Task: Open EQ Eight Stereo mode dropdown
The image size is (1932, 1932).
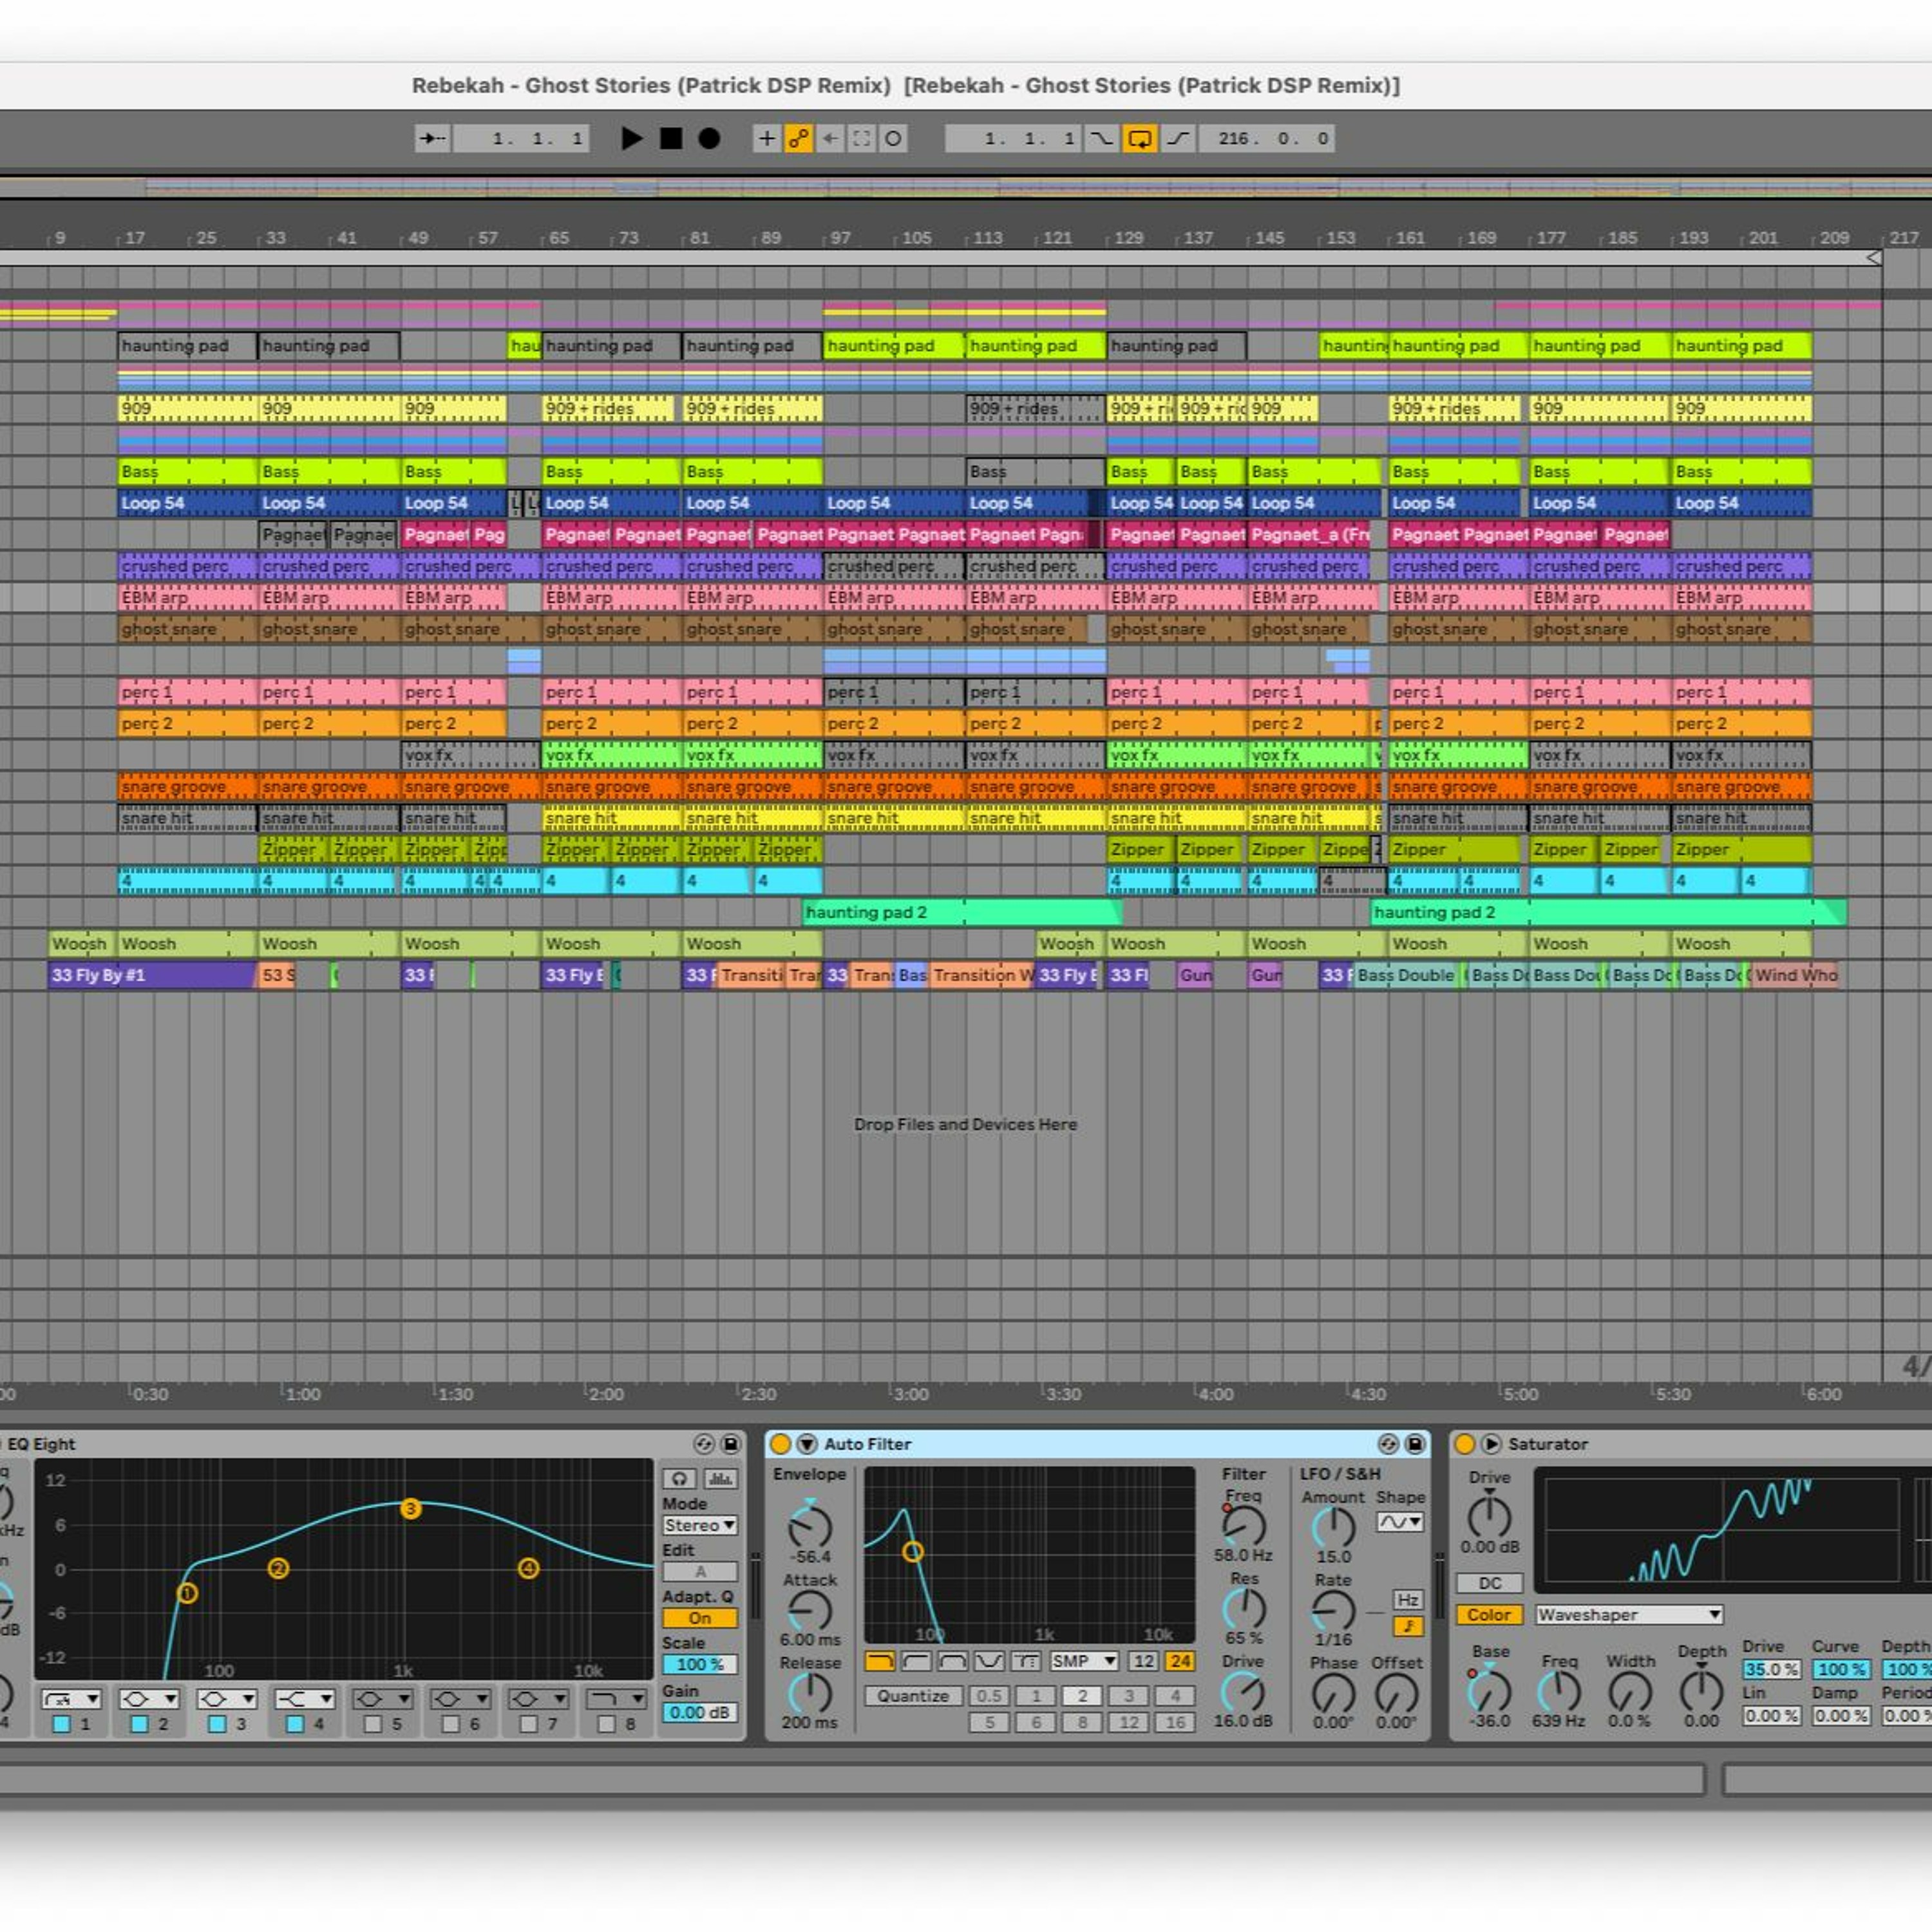Action: click(699, 1525)
